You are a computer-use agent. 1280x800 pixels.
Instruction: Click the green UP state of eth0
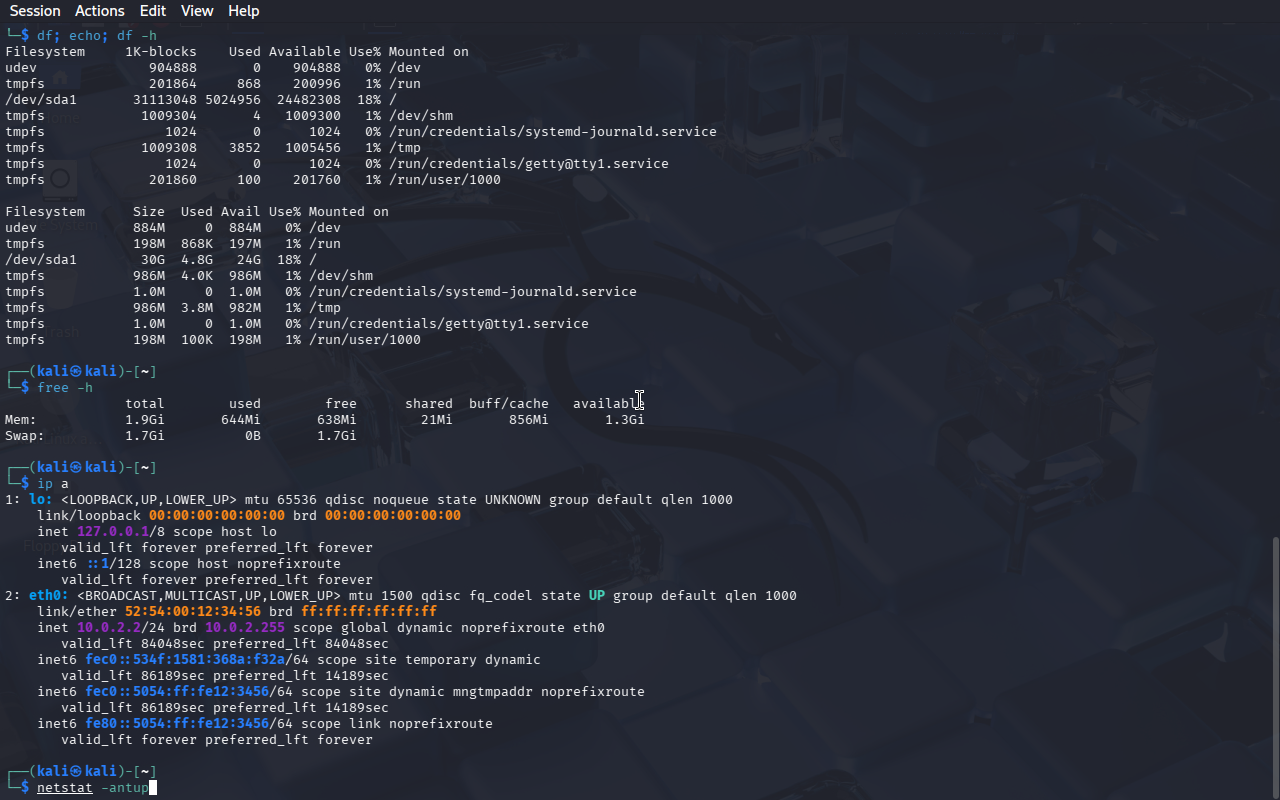pyautogui.click(x=596, y=596)
